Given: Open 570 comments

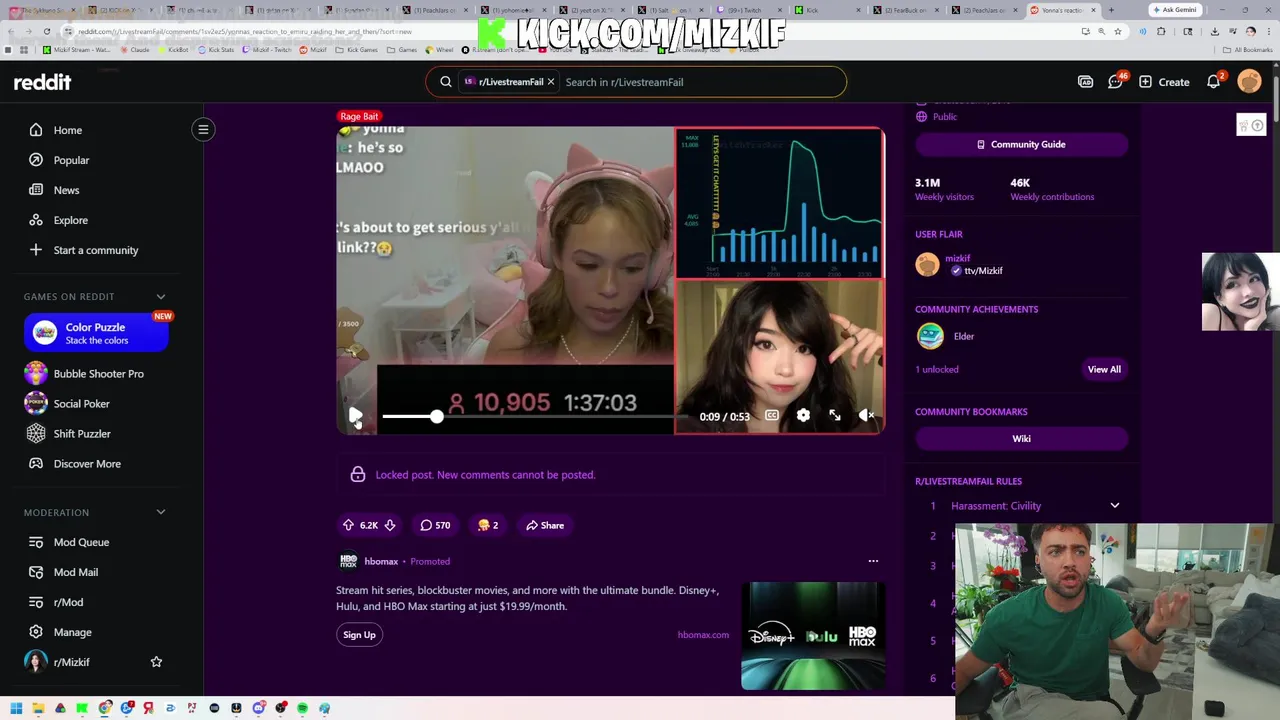Looking at the screenshot, I should (x=435, y=525).
